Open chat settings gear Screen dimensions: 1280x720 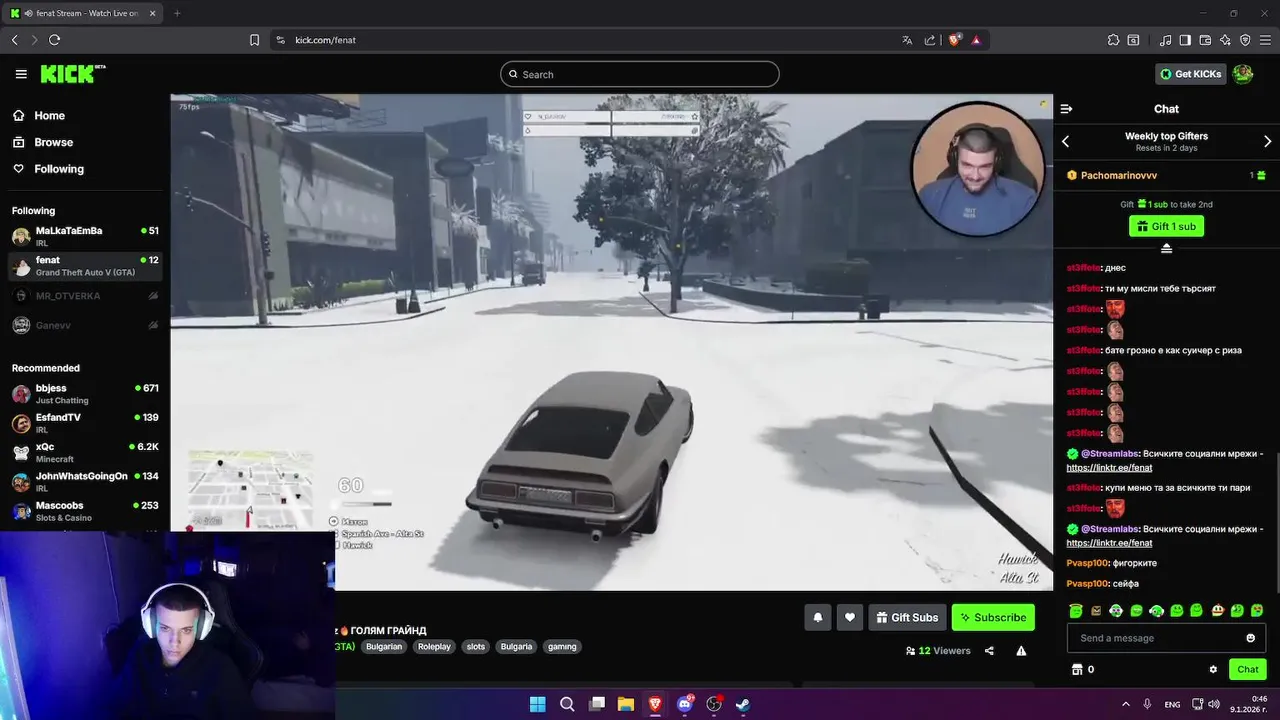click(x=1213, y=670)
